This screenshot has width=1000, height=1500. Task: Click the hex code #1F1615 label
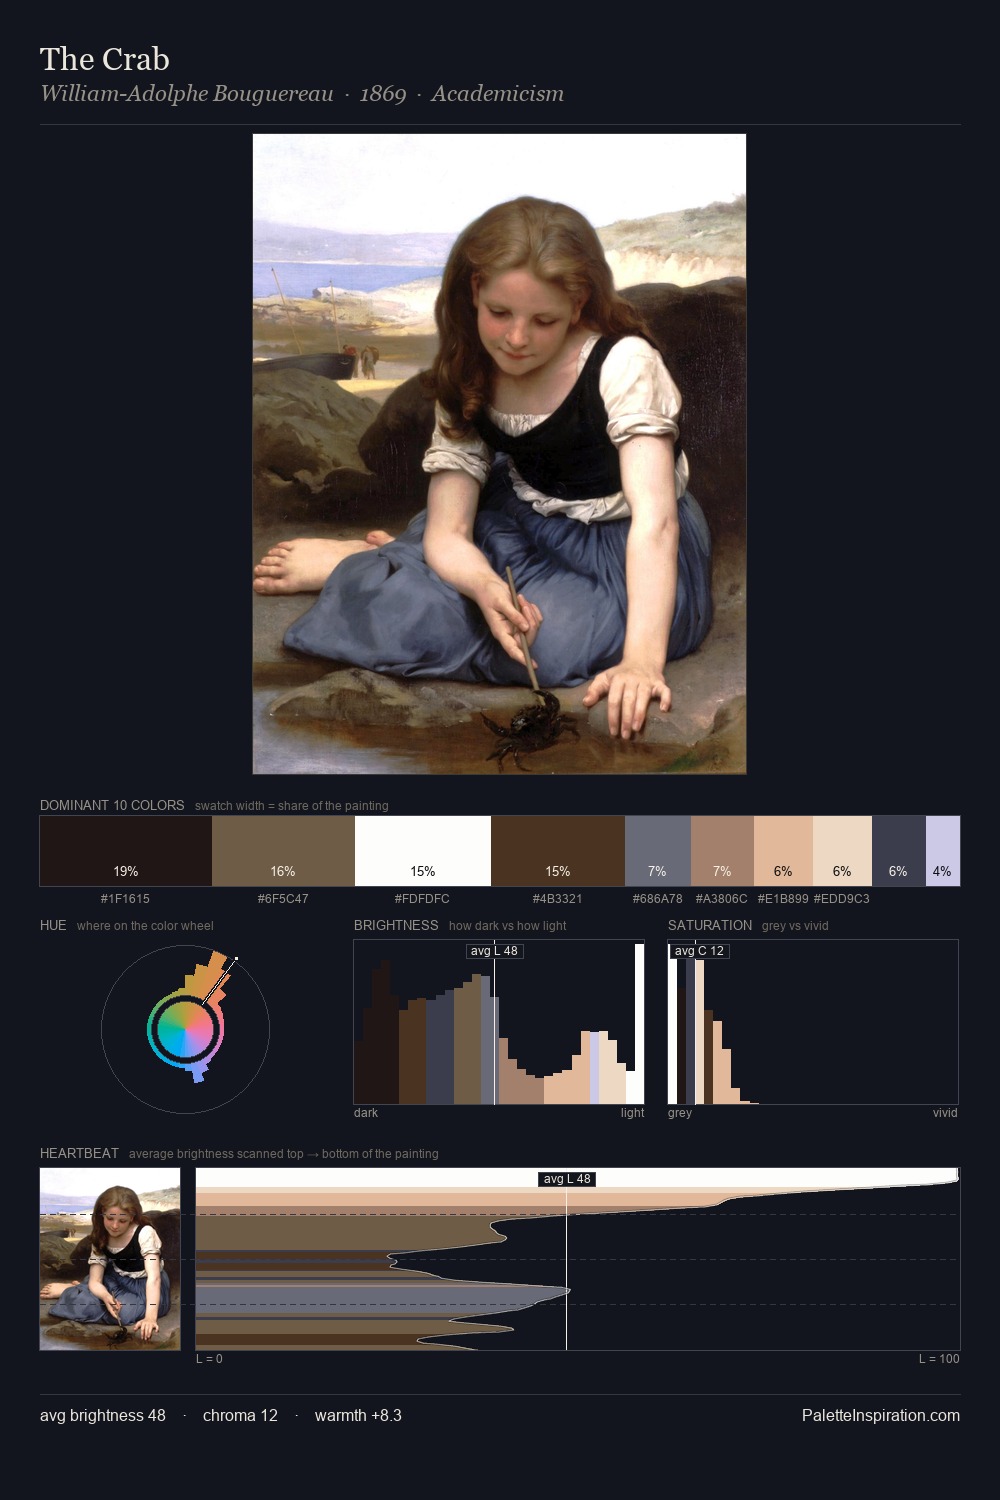pos(125,899)
